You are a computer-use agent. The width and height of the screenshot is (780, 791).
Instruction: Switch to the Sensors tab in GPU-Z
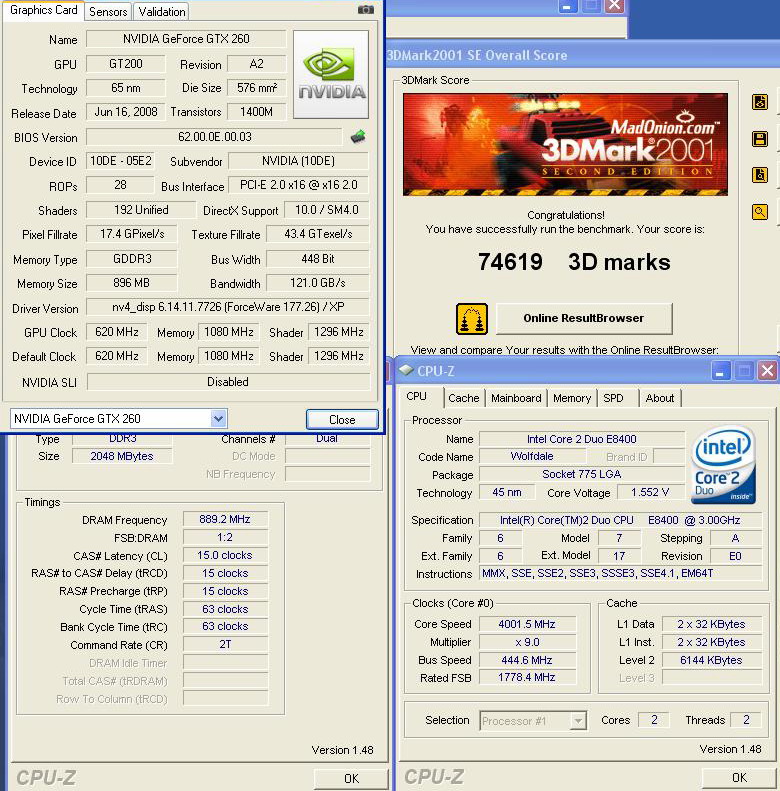point(108,12)
